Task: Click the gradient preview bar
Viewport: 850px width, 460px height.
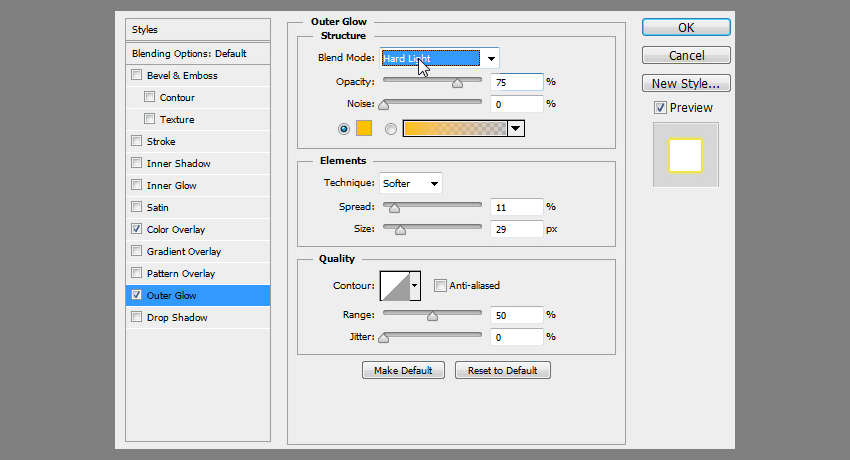Action: (x=455, y=128)
